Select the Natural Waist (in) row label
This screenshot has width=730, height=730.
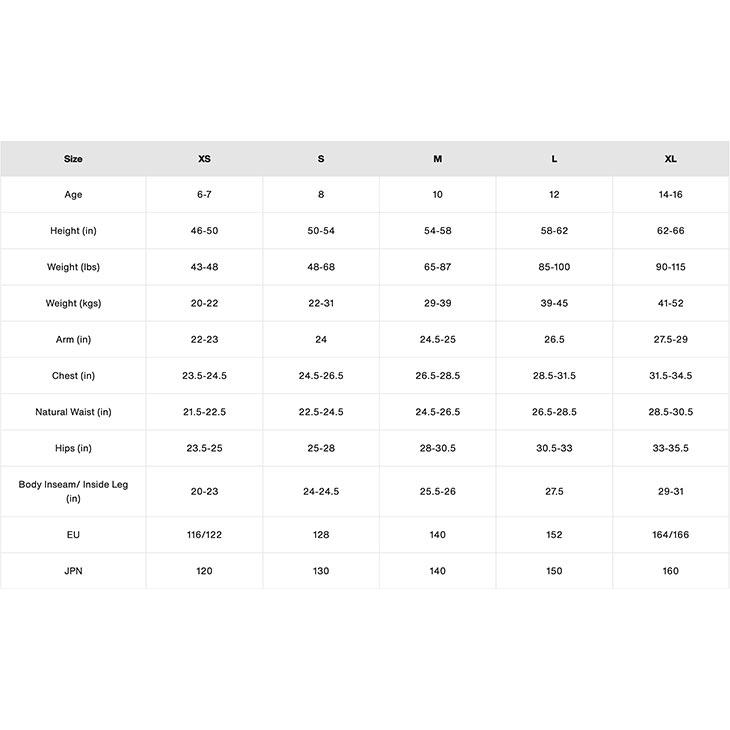73,412
